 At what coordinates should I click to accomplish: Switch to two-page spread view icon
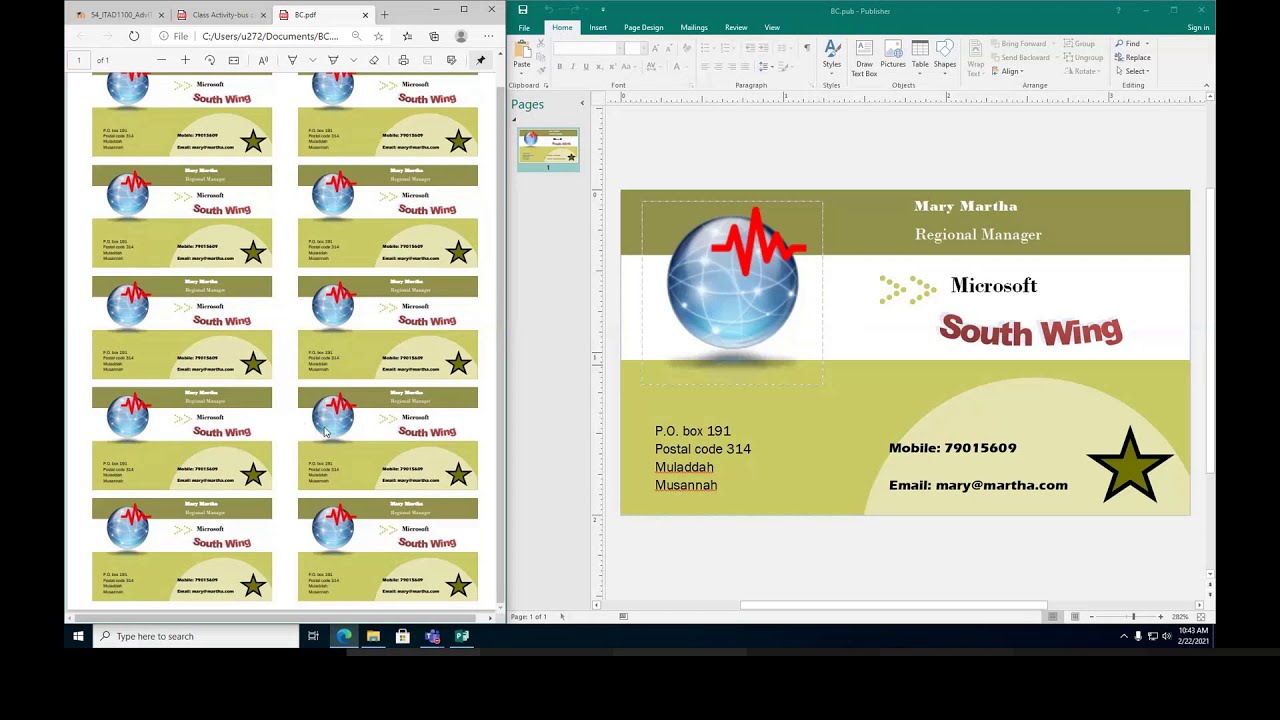tap(1075, 617)
